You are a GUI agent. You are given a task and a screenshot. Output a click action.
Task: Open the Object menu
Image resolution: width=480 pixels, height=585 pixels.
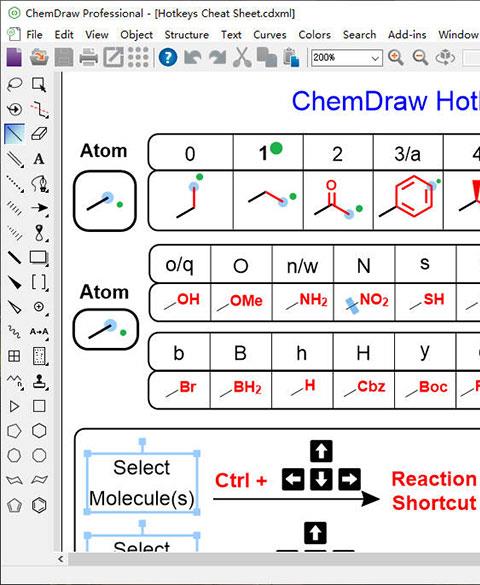pos(137,35)
